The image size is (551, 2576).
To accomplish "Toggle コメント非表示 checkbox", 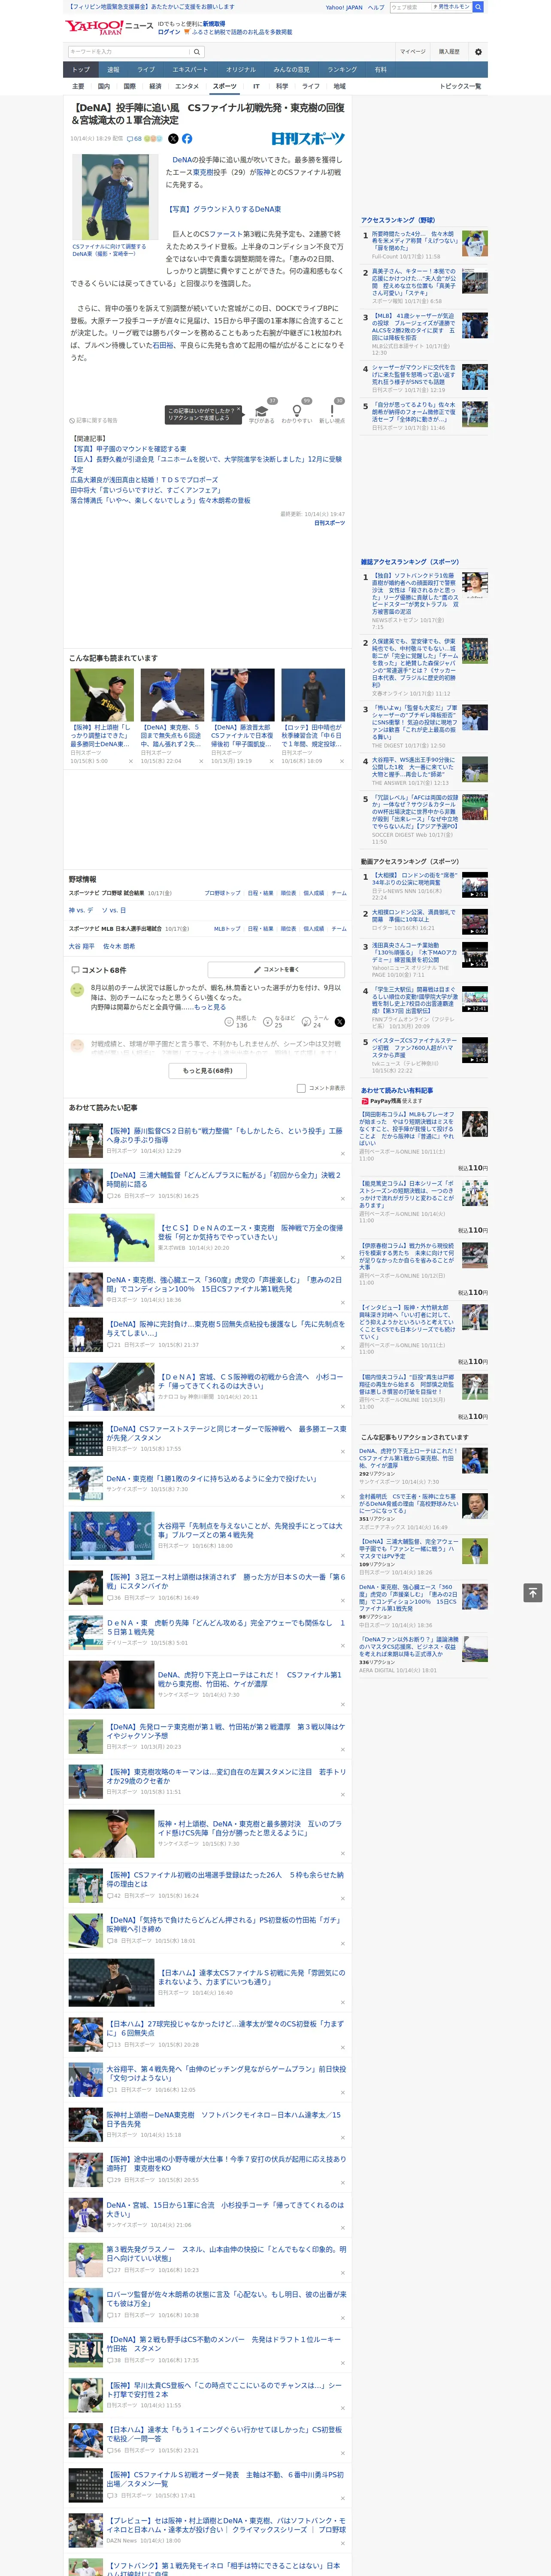I will pyautogui.click(x=301, y=1088).
